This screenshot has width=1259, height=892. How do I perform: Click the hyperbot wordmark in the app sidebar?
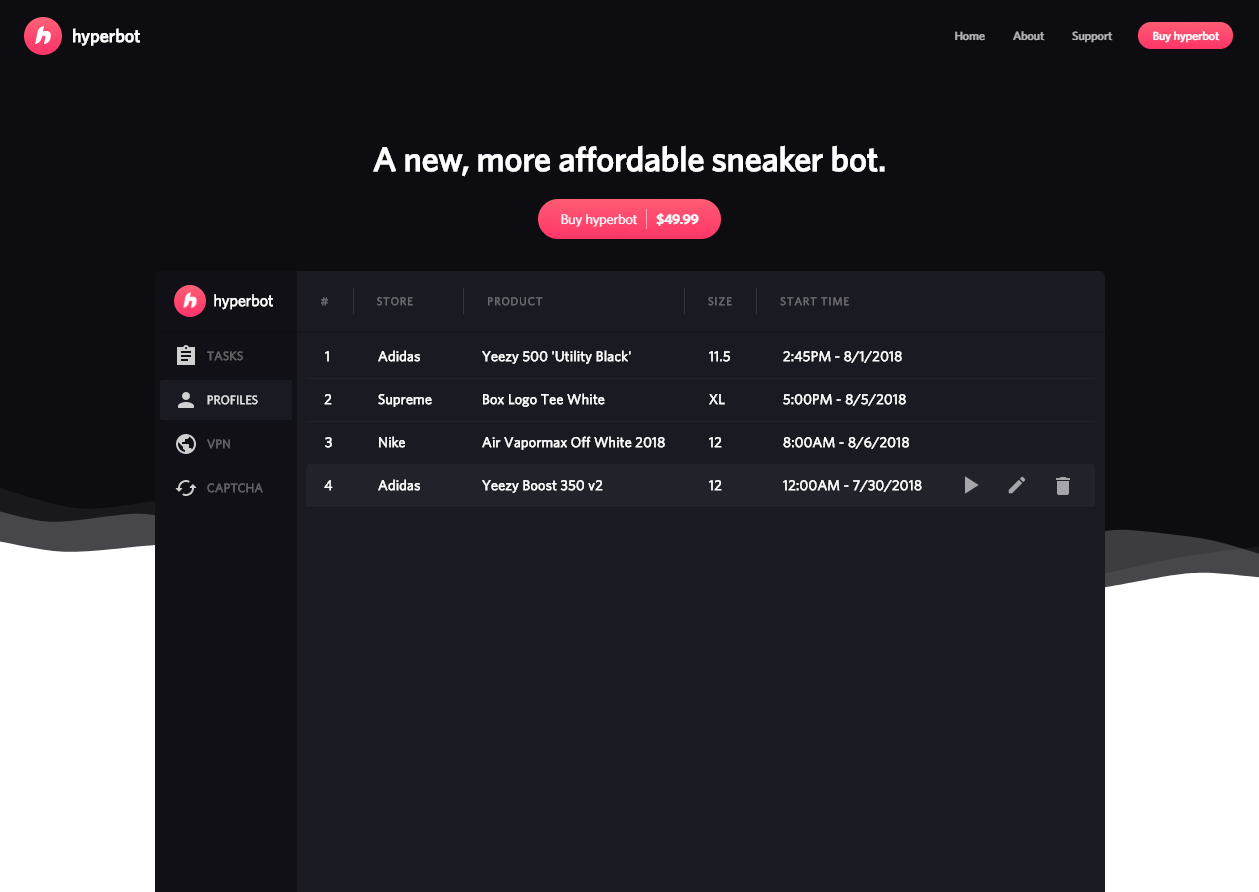tap(243, 301)
